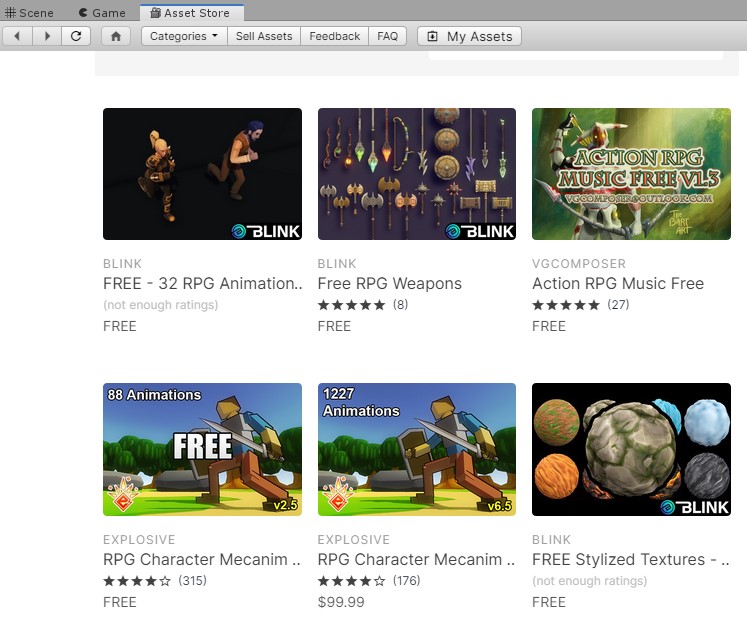Viewport: 747px width, 618px height.
Task: Open My Assets
Action: tap(469, 36)
